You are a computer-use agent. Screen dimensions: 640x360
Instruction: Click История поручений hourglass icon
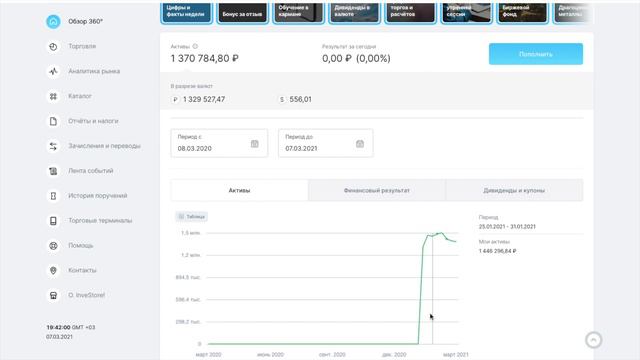pos(53,196)
